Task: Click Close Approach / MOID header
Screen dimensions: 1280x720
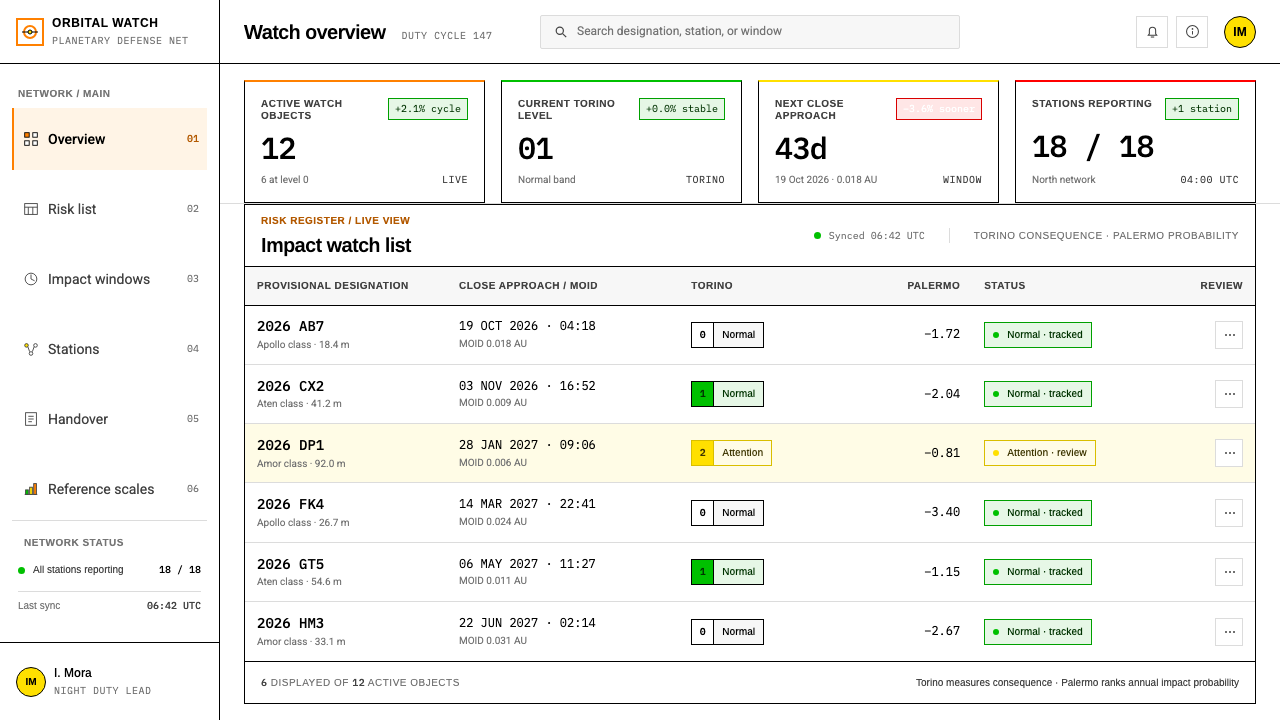Action: coord(528,286)
